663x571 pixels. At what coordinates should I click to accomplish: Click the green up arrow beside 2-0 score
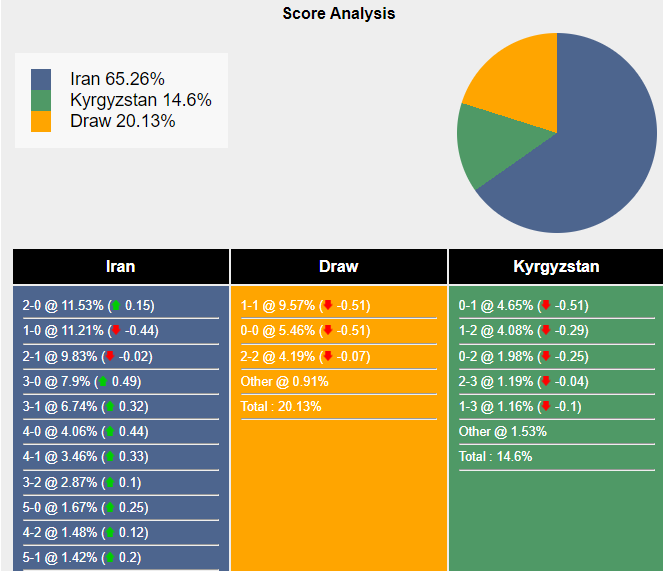coord(116,306)
